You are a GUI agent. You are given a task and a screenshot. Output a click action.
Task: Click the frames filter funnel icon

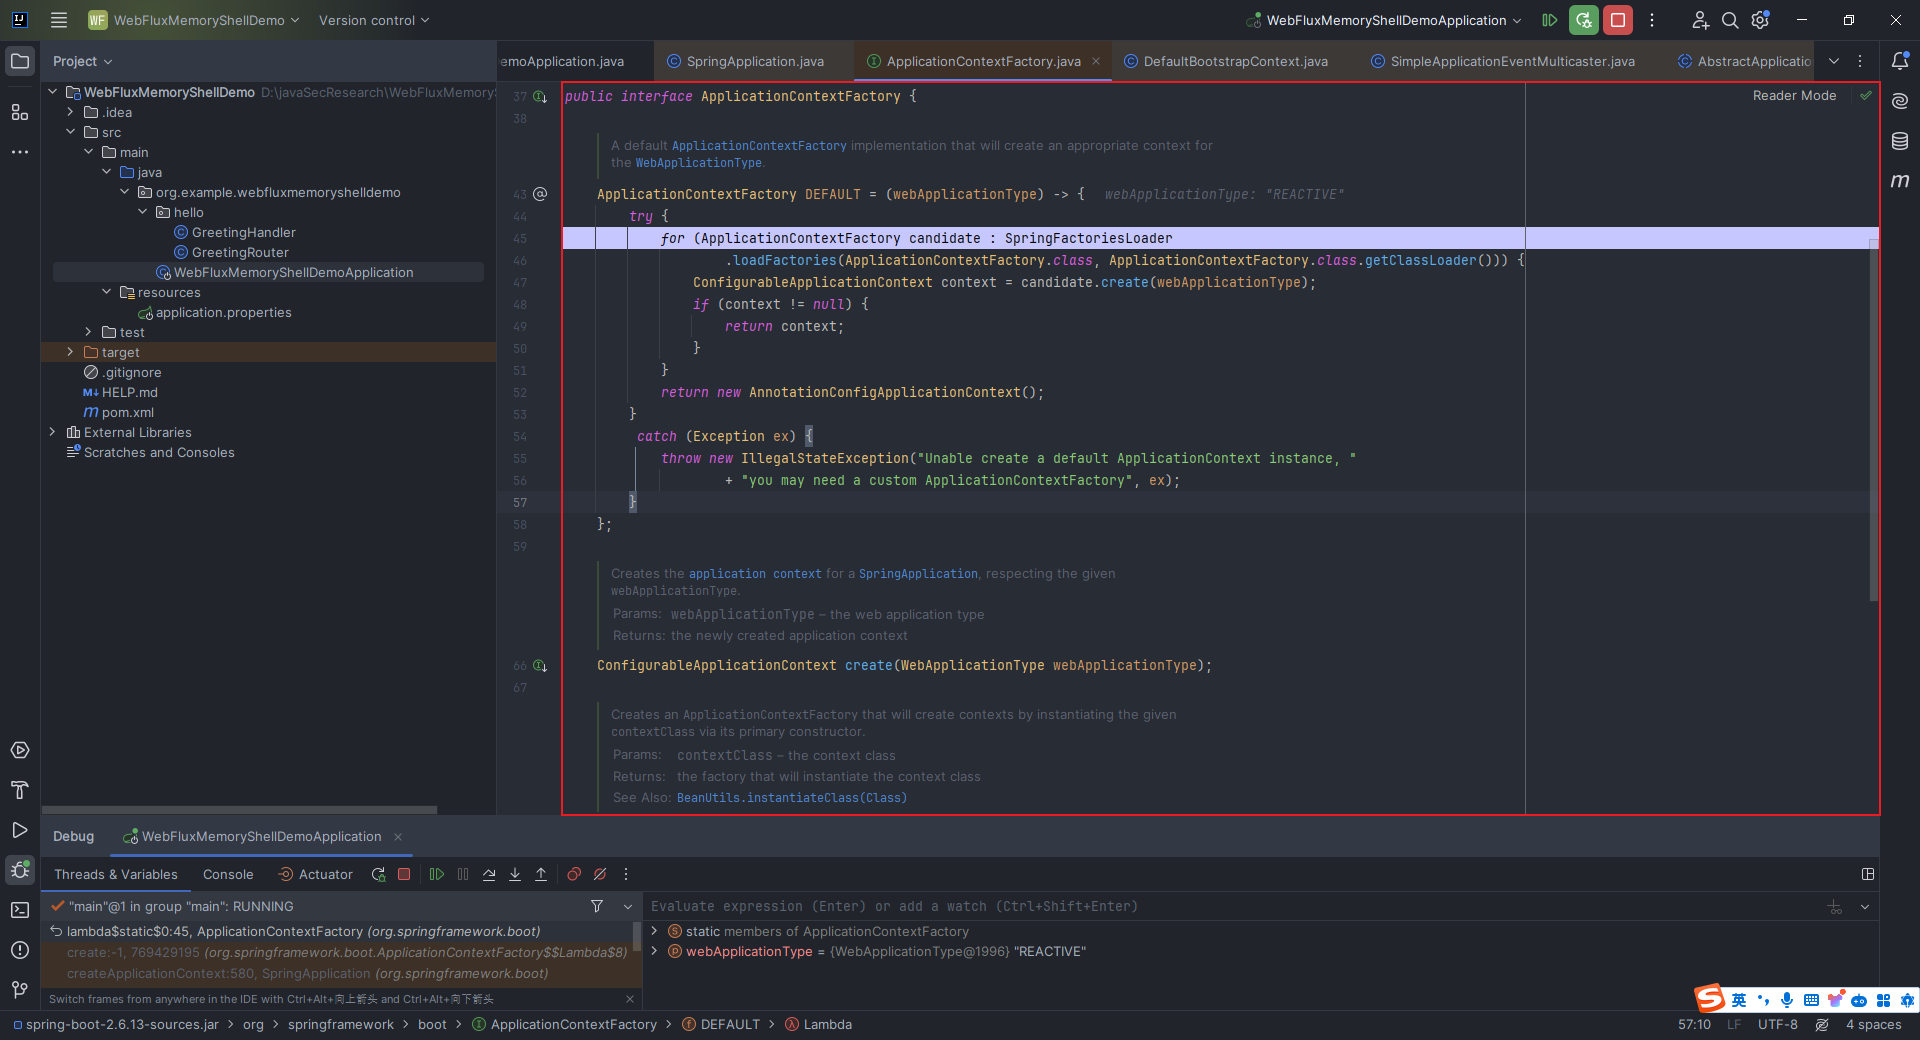pos(597,906)
